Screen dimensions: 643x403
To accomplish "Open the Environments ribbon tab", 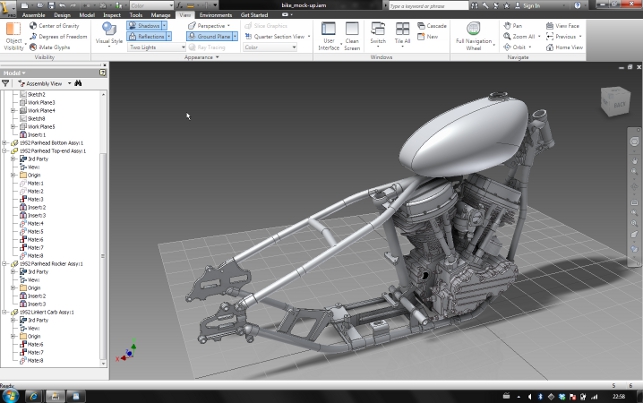I will 215,16.
